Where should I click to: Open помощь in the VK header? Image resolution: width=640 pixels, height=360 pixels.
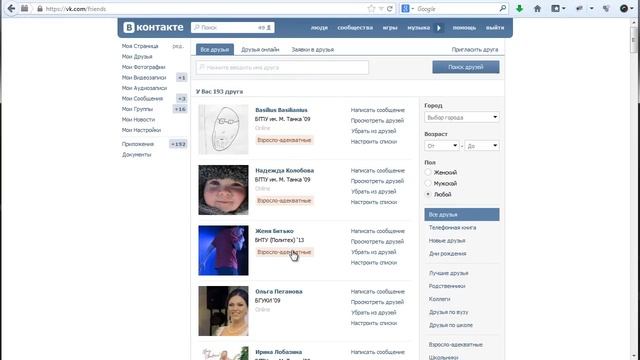point(464,28)
